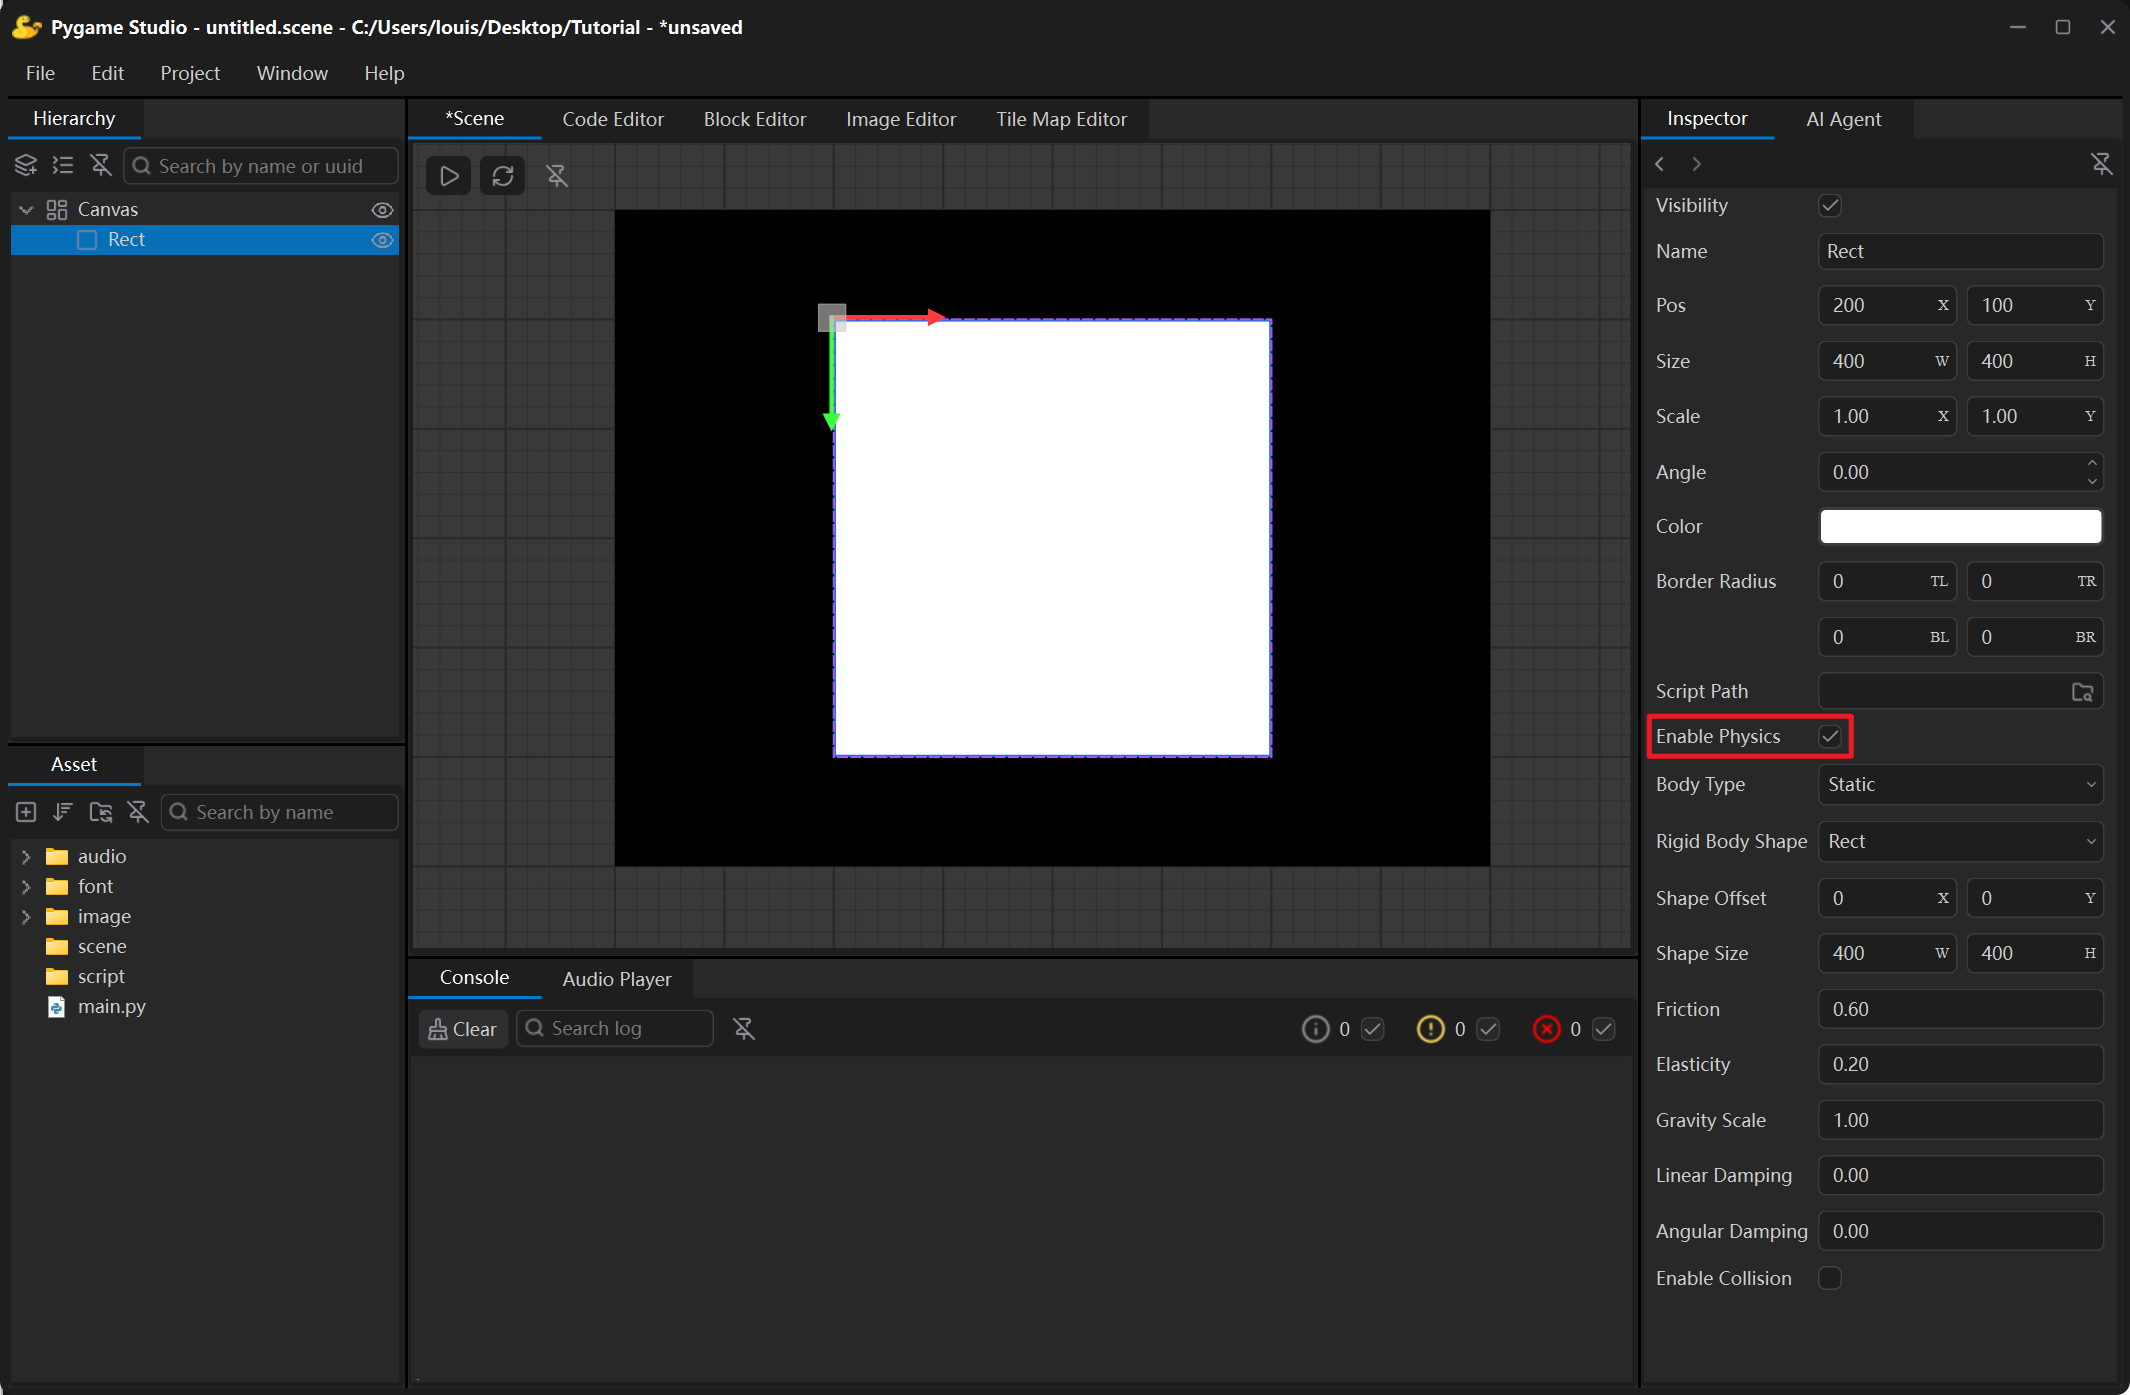Expand the image folder
The width and height of the screenshot is (2130, 1395).
tap(26, 916)
